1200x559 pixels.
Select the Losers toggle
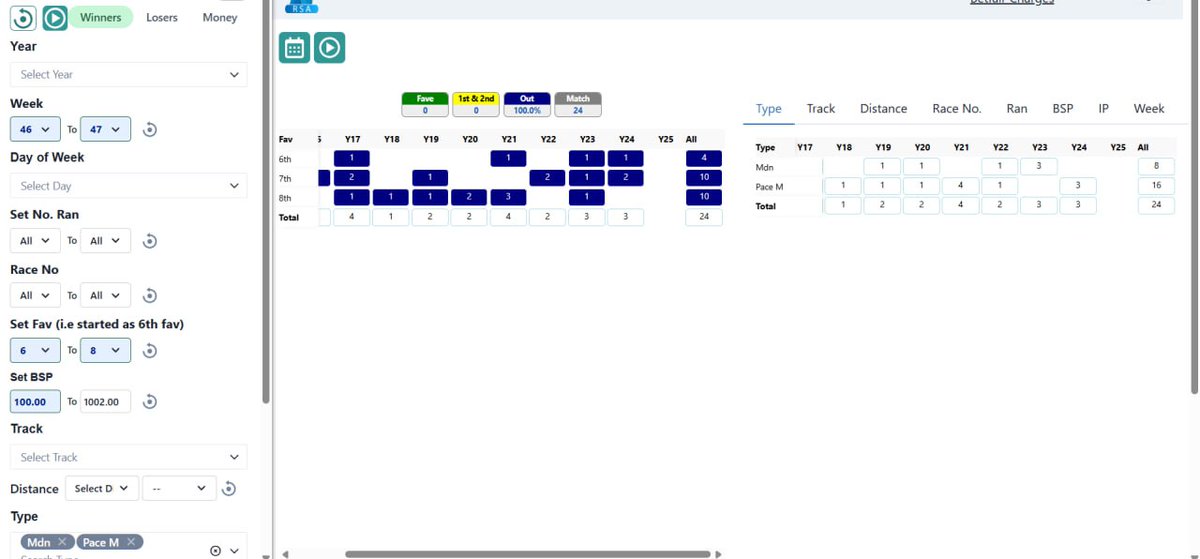[x=162, y=18]
